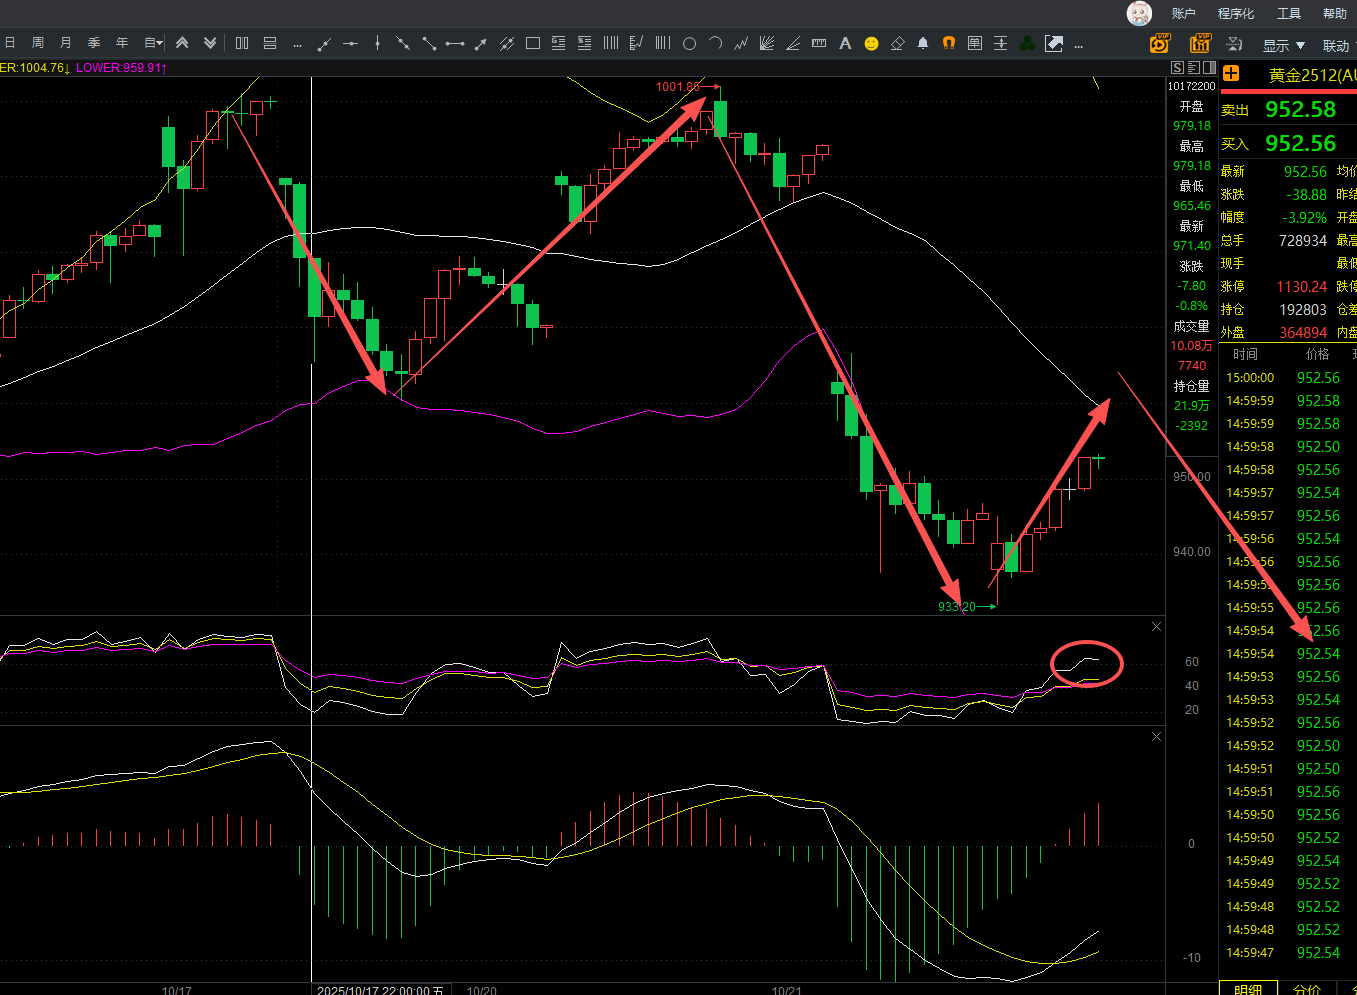Switch chart to 季 (quarterly) period
Image resolution: width=1357 pixels, height=995 pixels.
pos(94,43)
